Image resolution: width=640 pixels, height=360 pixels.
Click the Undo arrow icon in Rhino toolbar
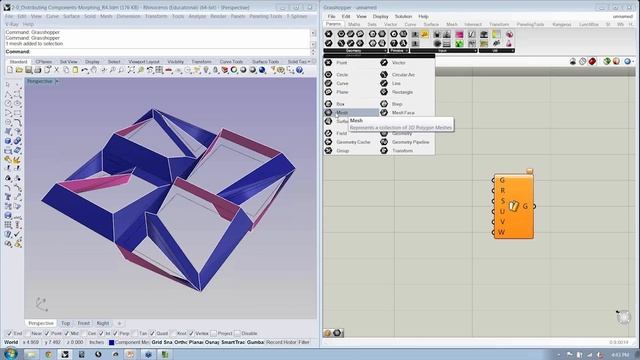[85, 70]
